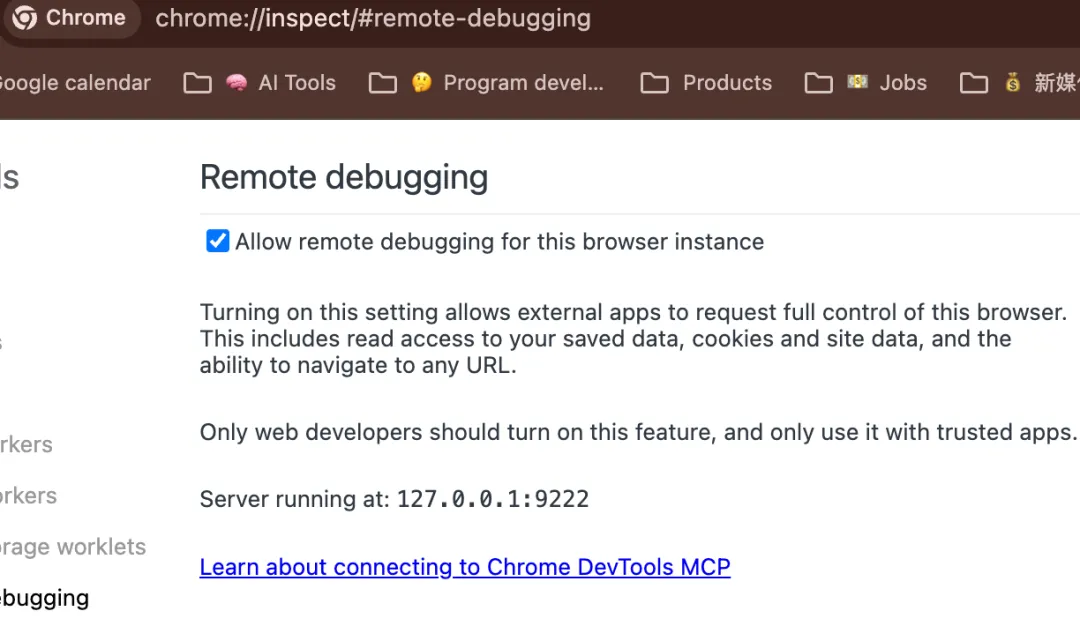The height and width of the screenshot is (626, 1080).
Task: Click the server address 127.0.0.1:9222
Action: (492, 499)
